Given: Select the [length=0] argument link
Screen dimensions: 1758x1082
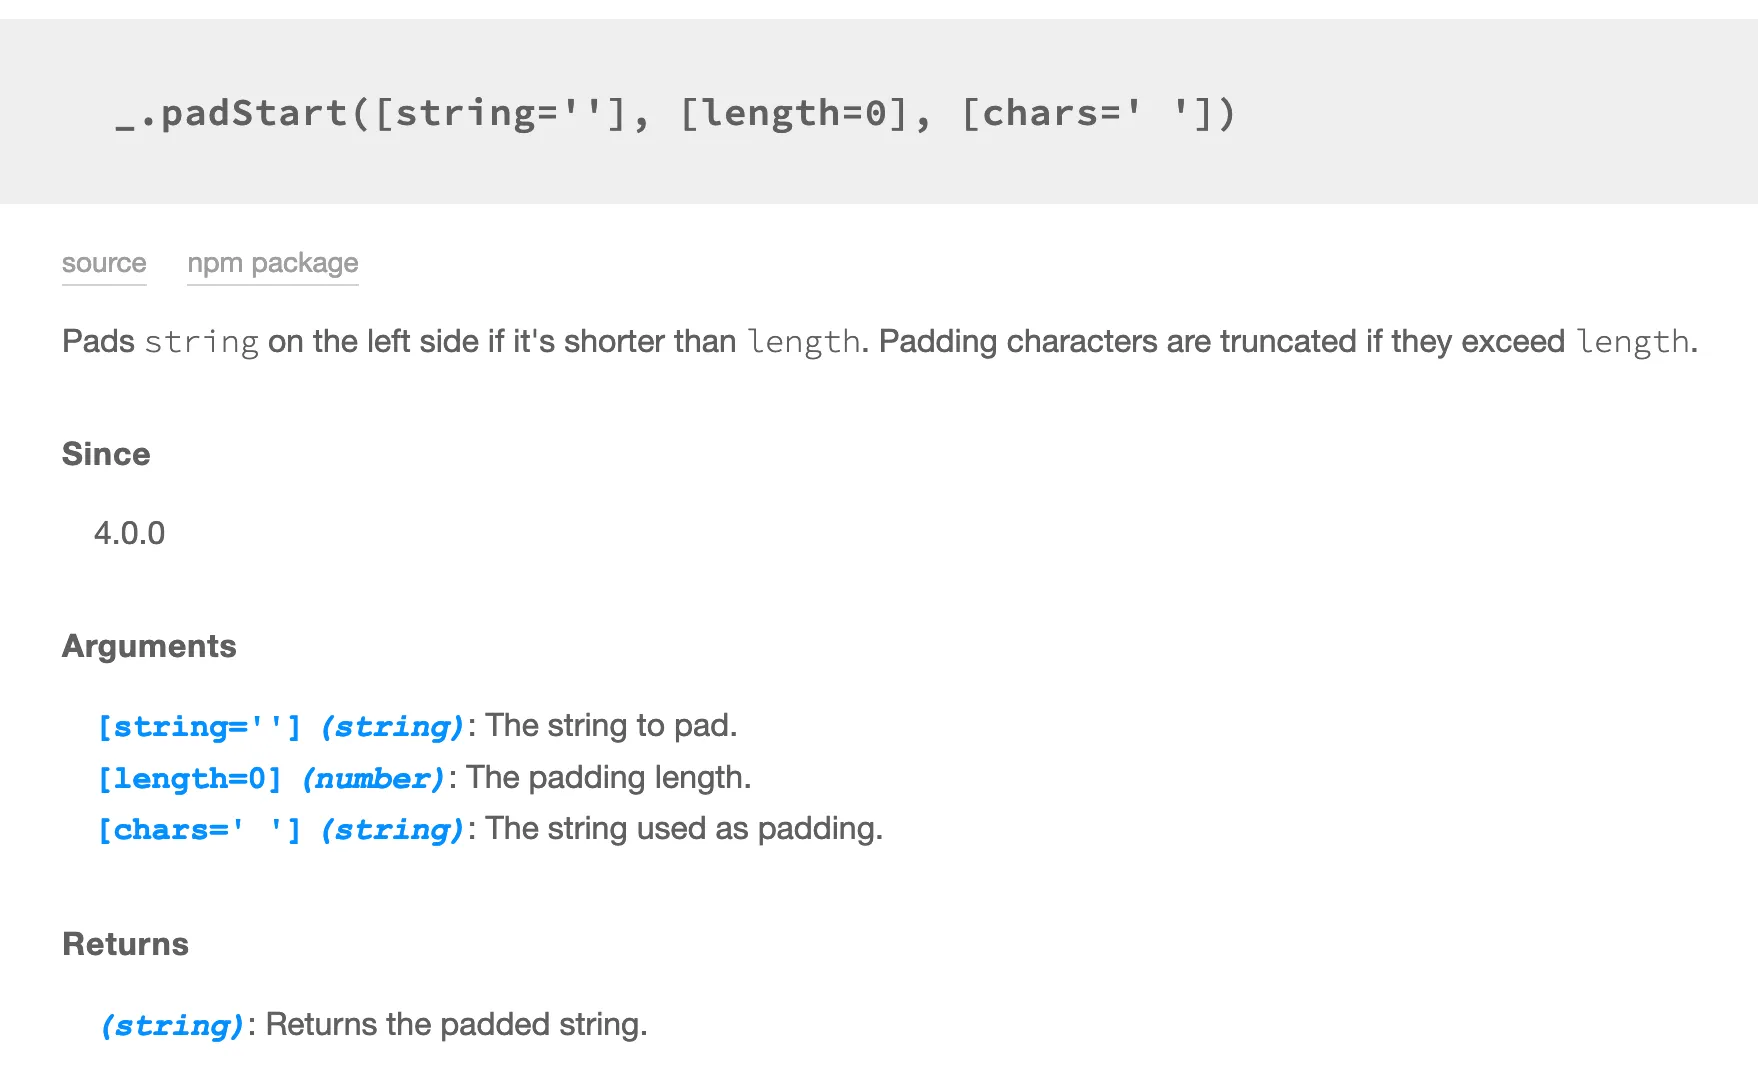Looking at the screenshot, I should (190, 778).
